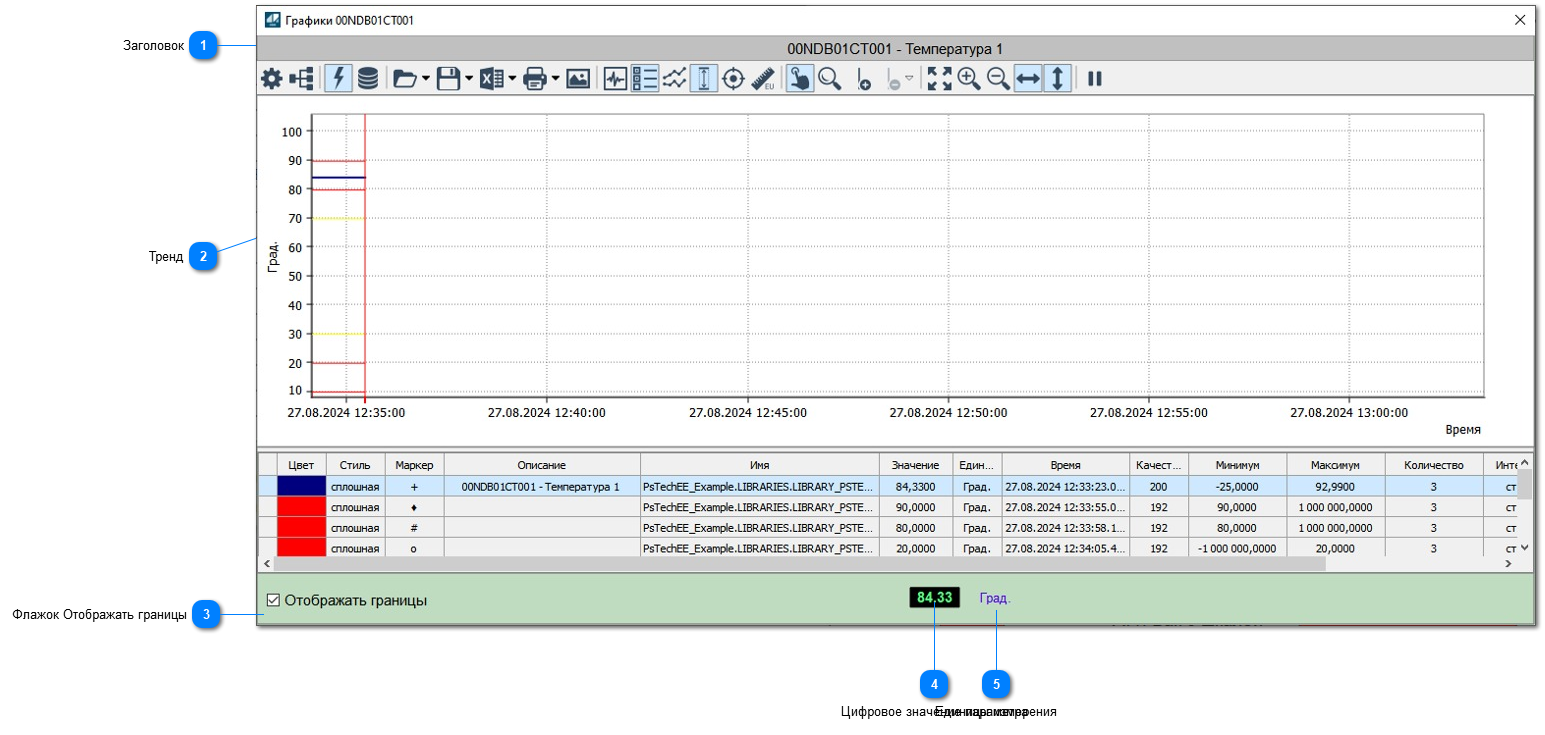Select the value cell 84,3300
1545x735 pixels.
pyautogui.click(x=916, y=487)
